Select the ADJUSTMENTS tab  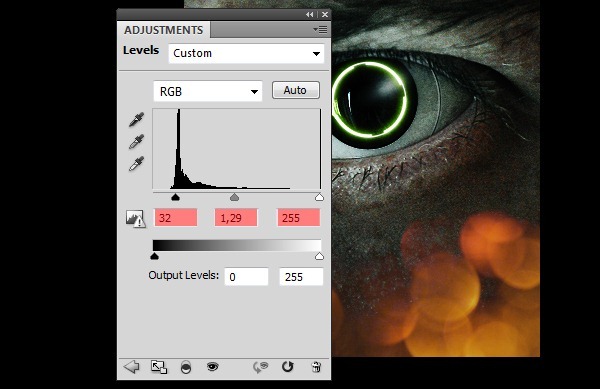coord(163,30)
